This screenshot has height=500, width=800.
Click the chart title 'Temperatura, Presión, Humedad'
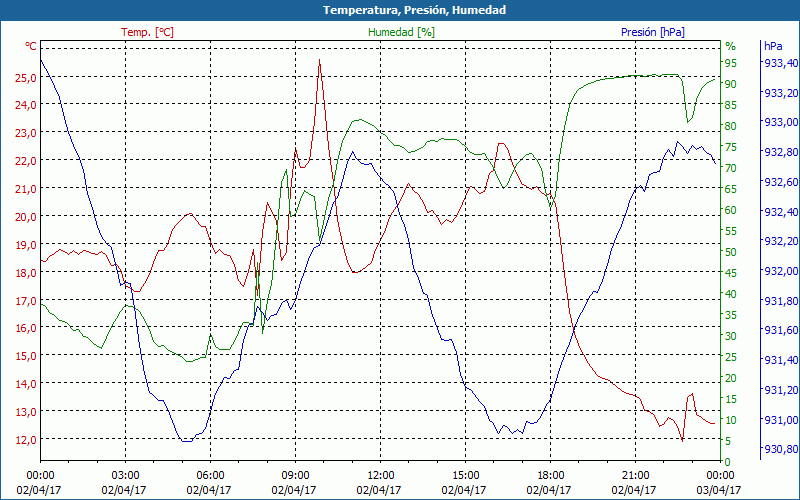pyautogui.click(x=414, y=10)
